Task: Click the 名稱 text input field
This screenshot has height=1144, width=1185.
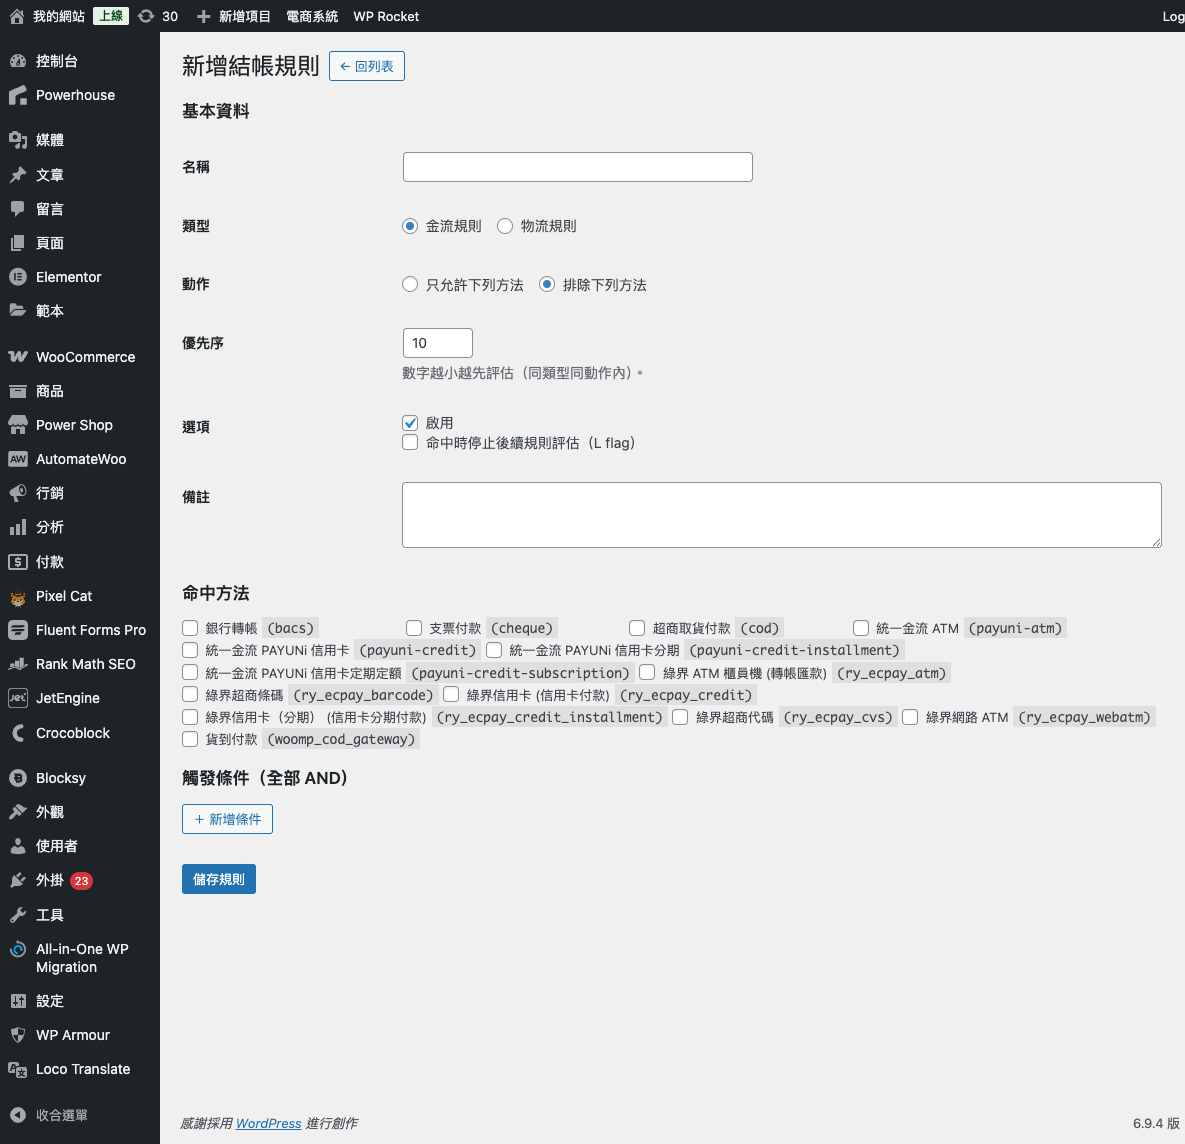Action: (577, 167)
